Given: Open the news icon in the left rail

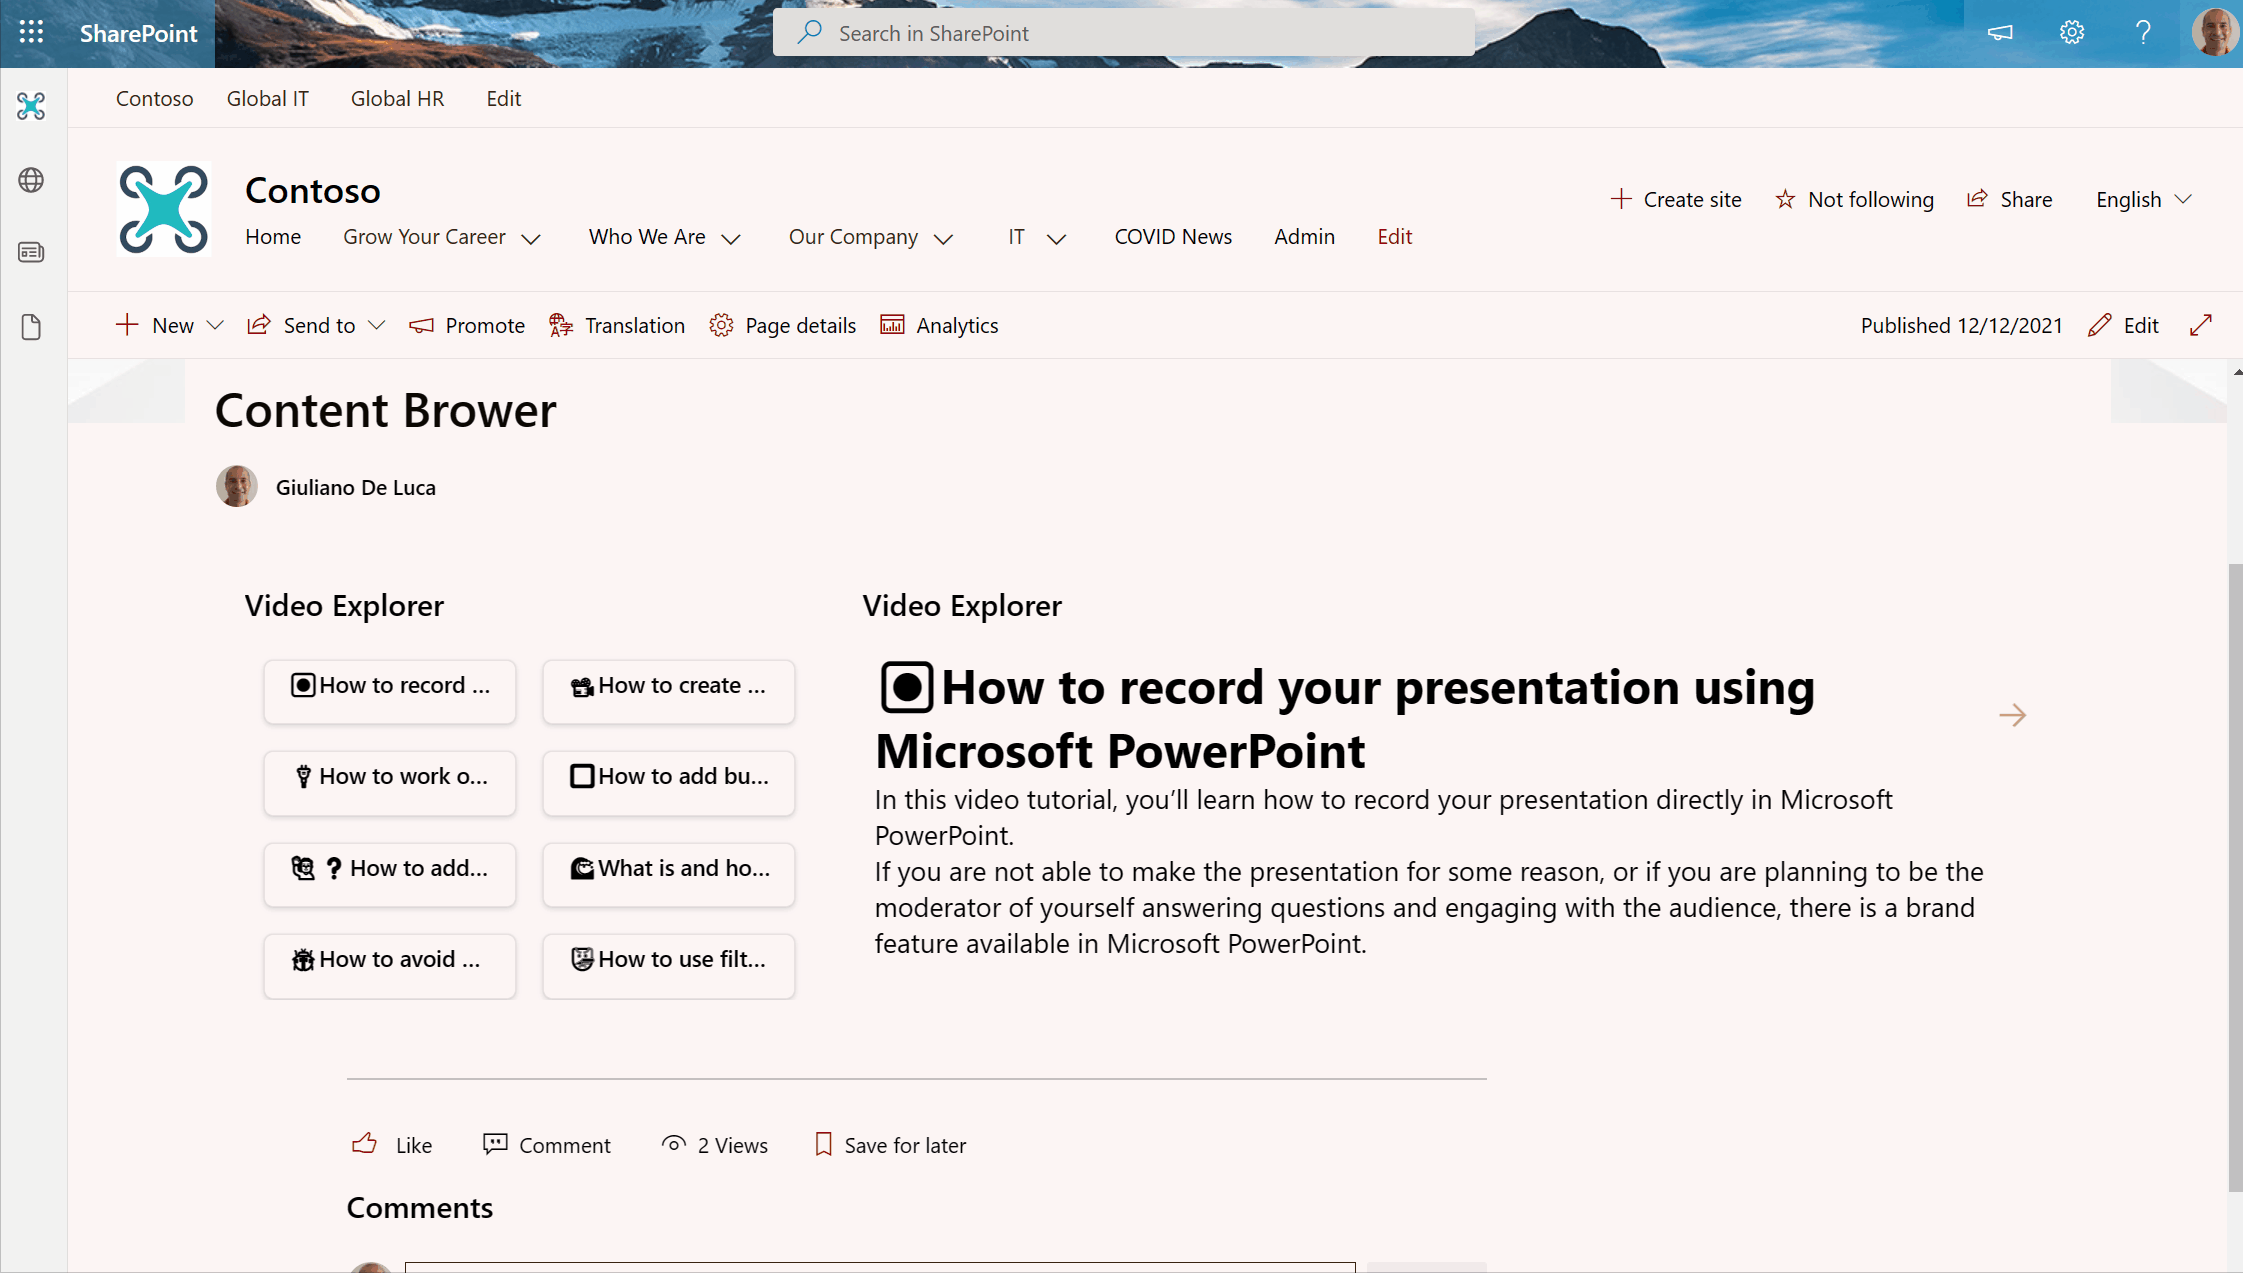Looking at the screenshot, I should [x=31, y=253].
